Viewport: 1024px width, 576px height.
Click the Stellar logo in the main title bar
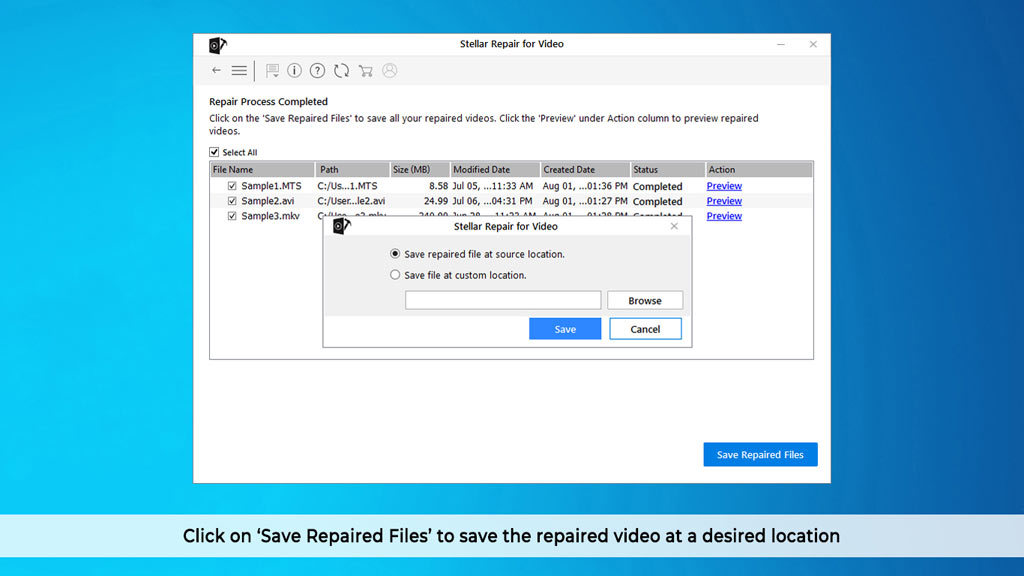tap(217, 45)
